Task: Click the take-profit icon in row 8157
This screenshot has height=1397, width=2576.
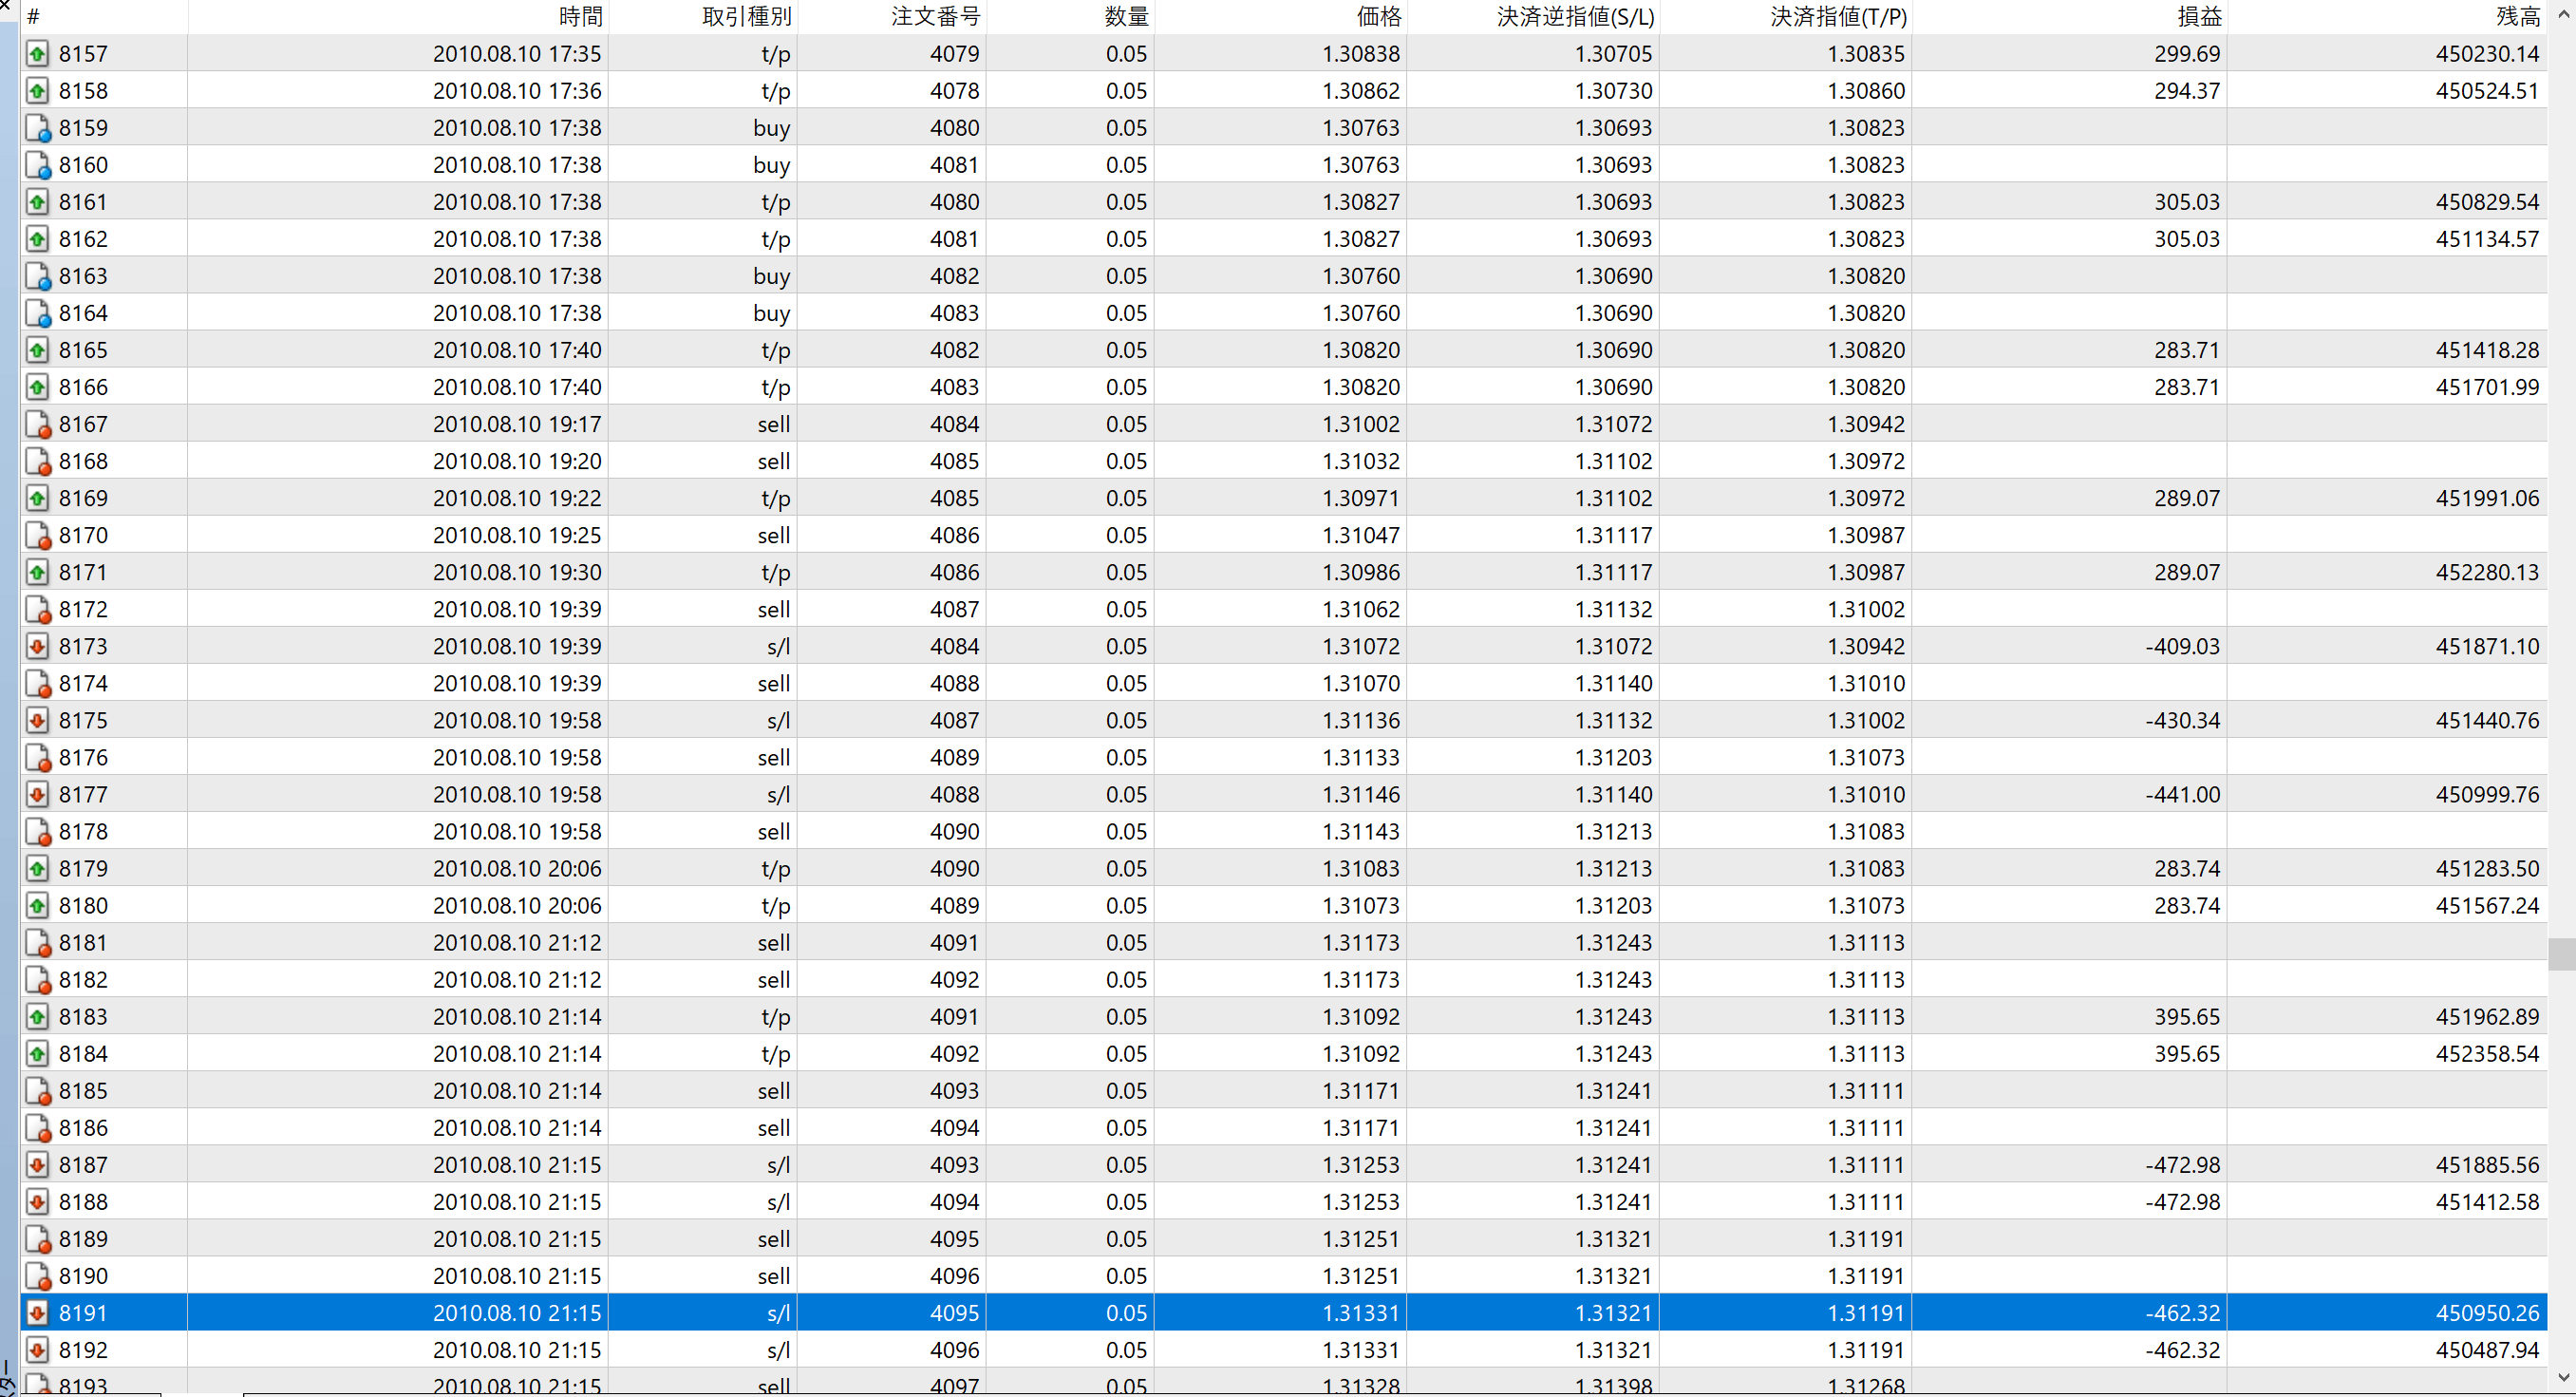Action: pos(37,54)
